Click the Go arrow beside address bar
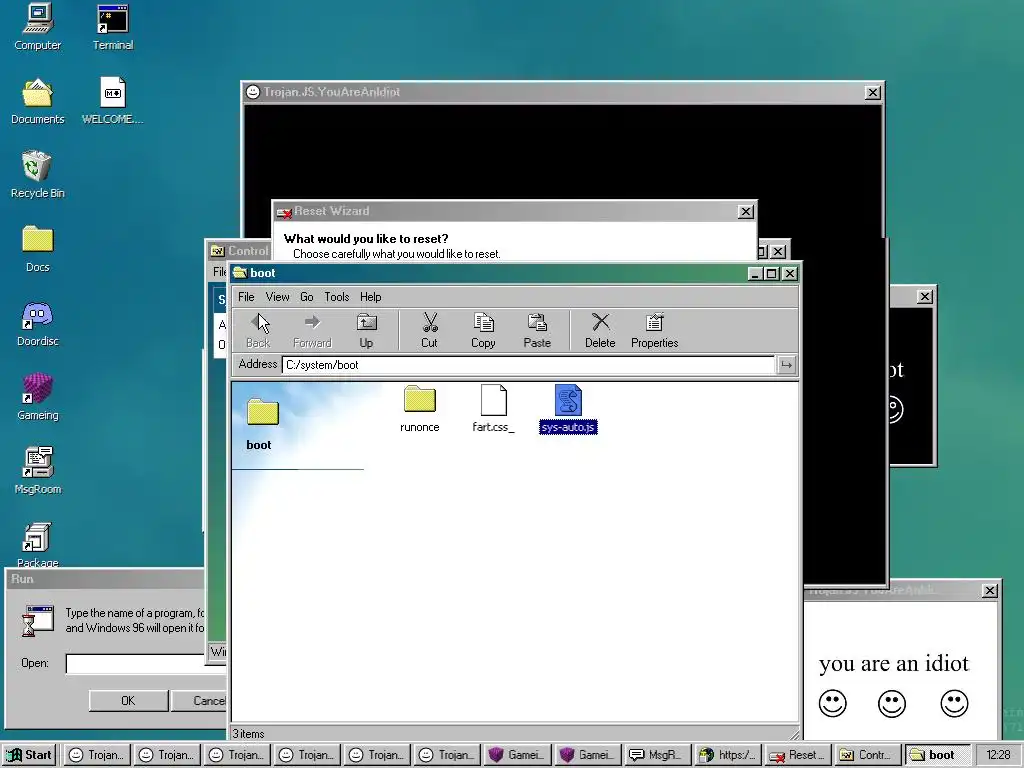 786,365
